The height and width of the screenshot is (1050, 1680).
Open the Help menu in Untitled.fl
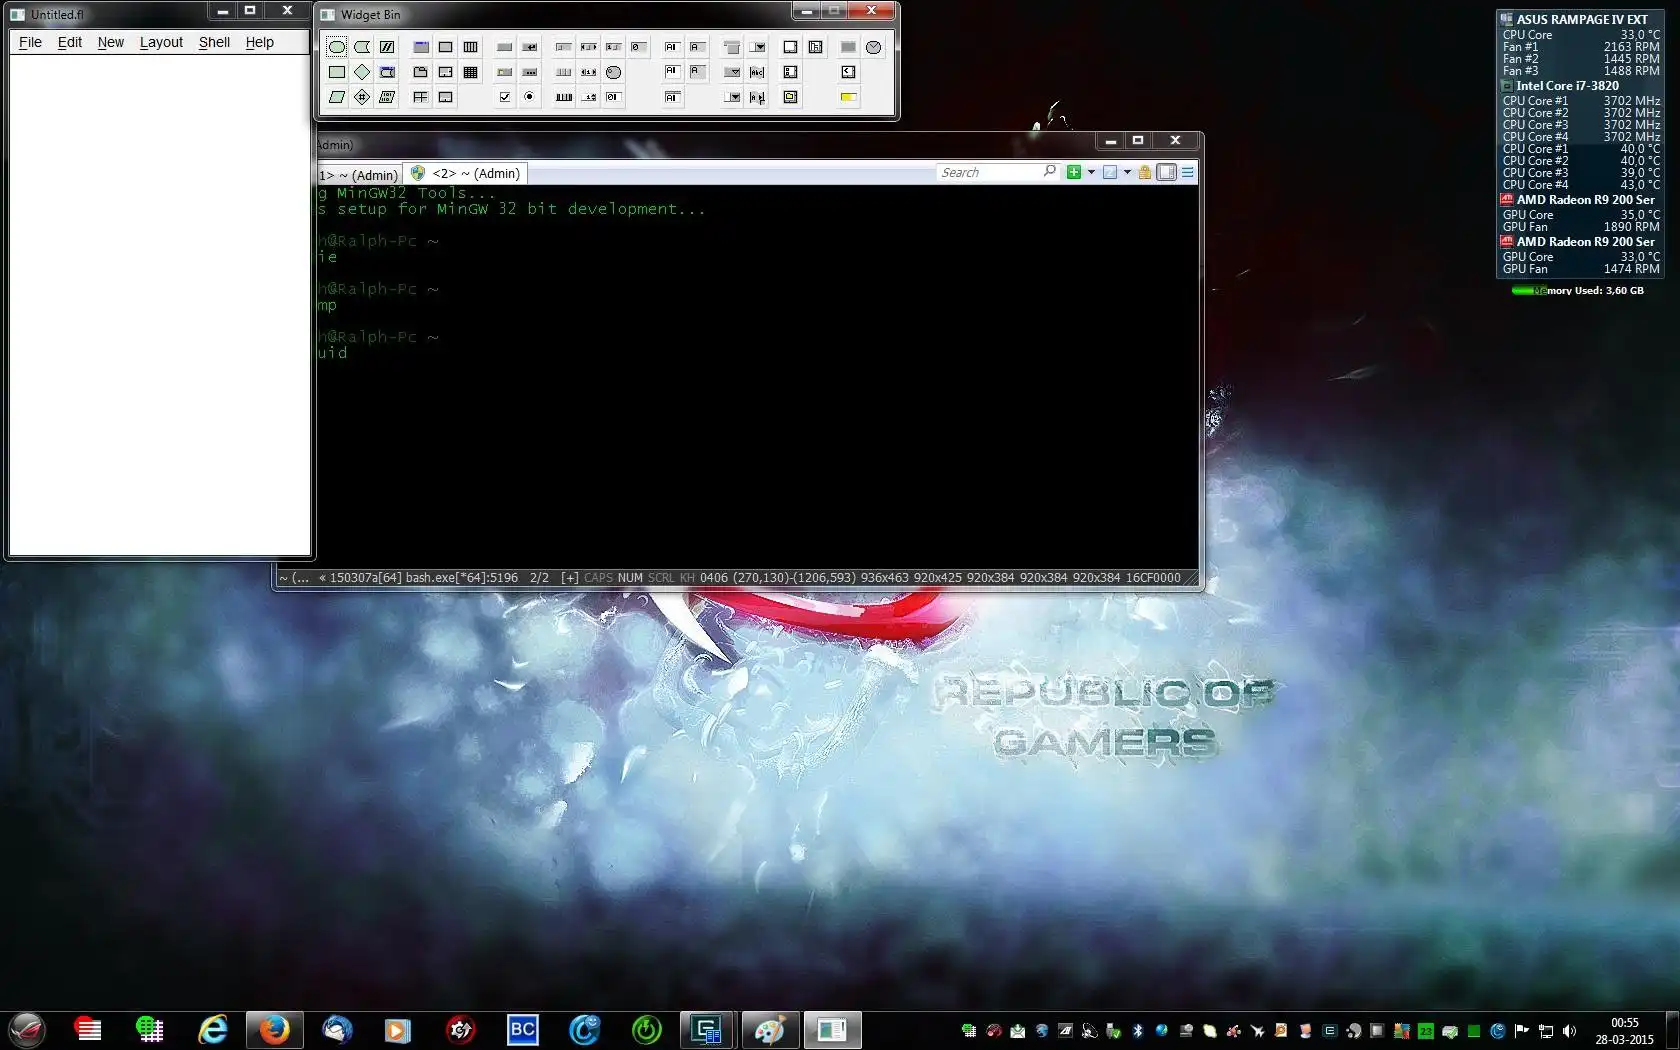coord(260,42)
